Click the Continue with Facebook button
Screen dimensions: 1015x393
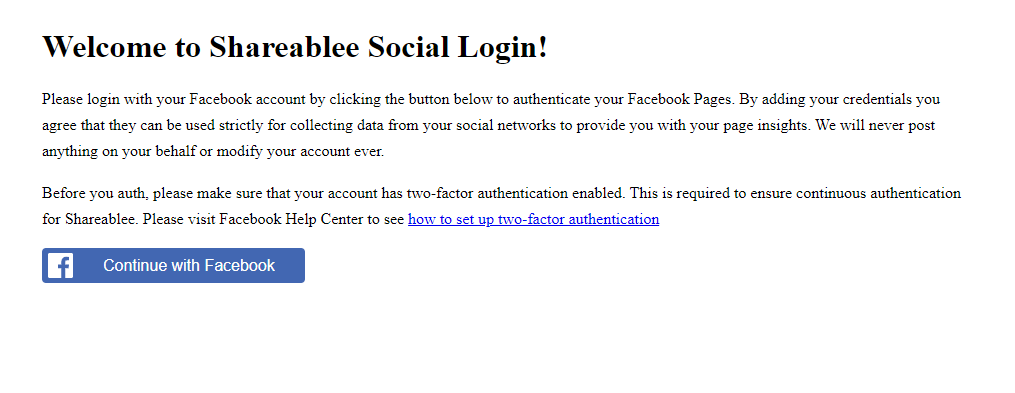tap(173, 265)
